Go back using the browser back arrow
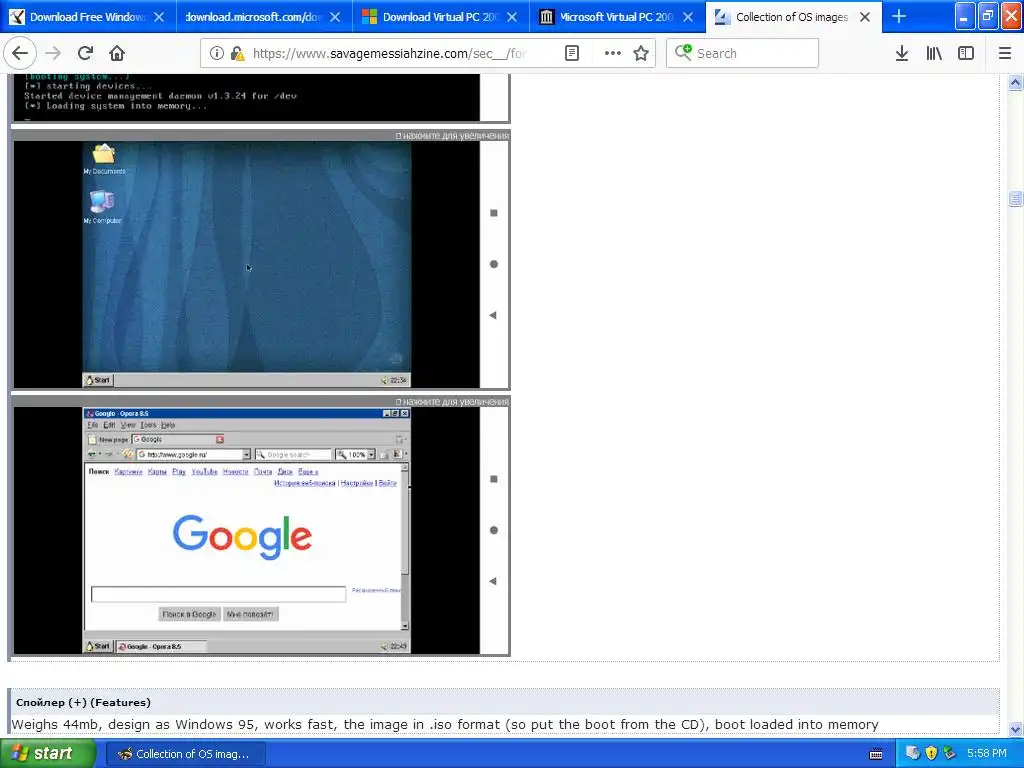 [20, 54]
